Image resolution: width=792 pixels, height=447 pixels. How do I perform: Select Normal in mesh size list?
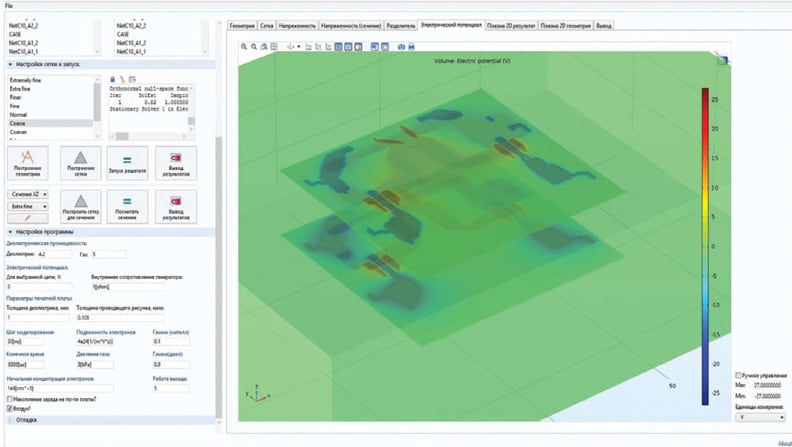(51, 115)
